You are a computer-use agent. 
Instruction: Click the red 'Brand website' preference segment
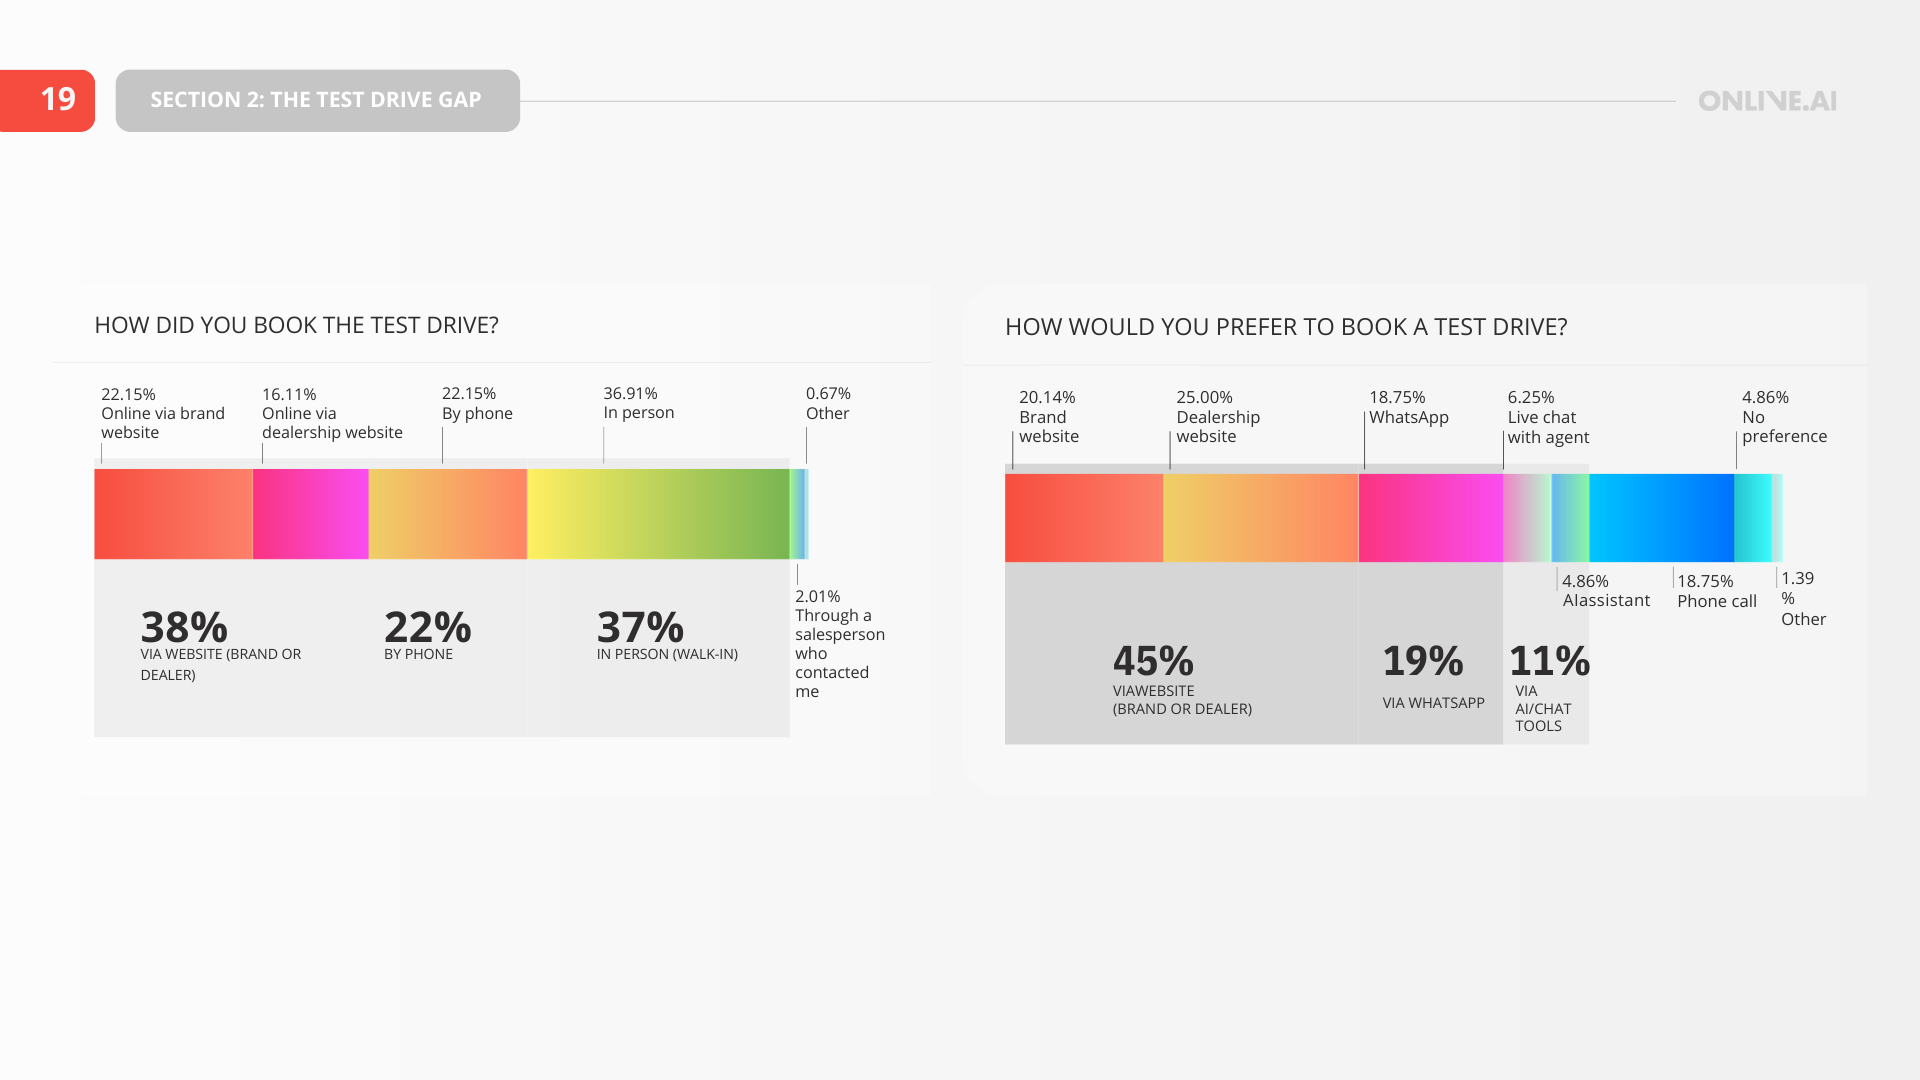1083,518
